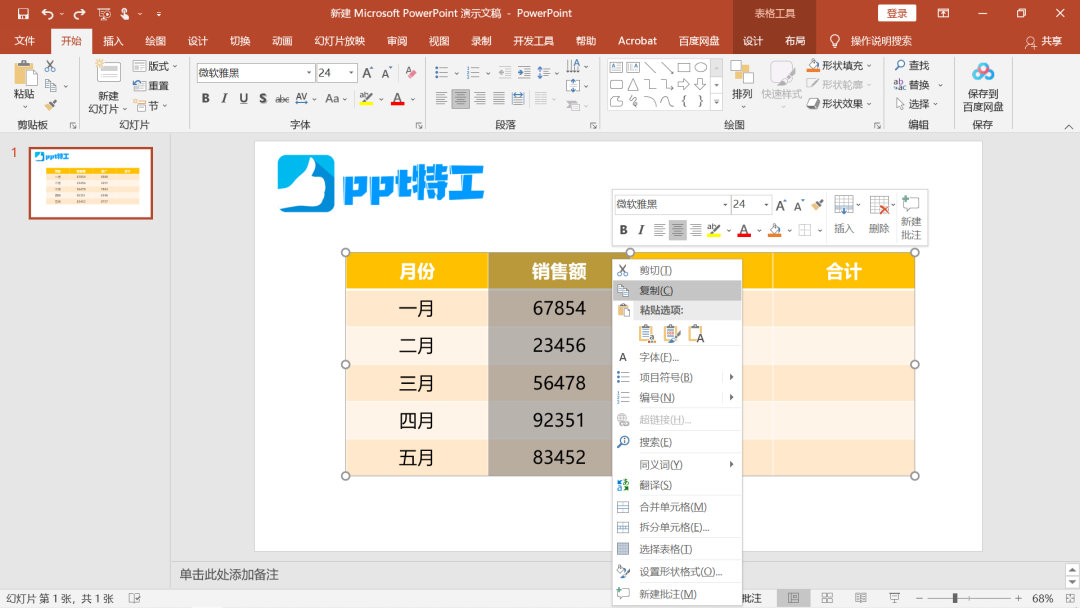Open the ribbon font name dropdown 微软雅黑
This screenshot has width=1080, height=608.
(309, 73)
